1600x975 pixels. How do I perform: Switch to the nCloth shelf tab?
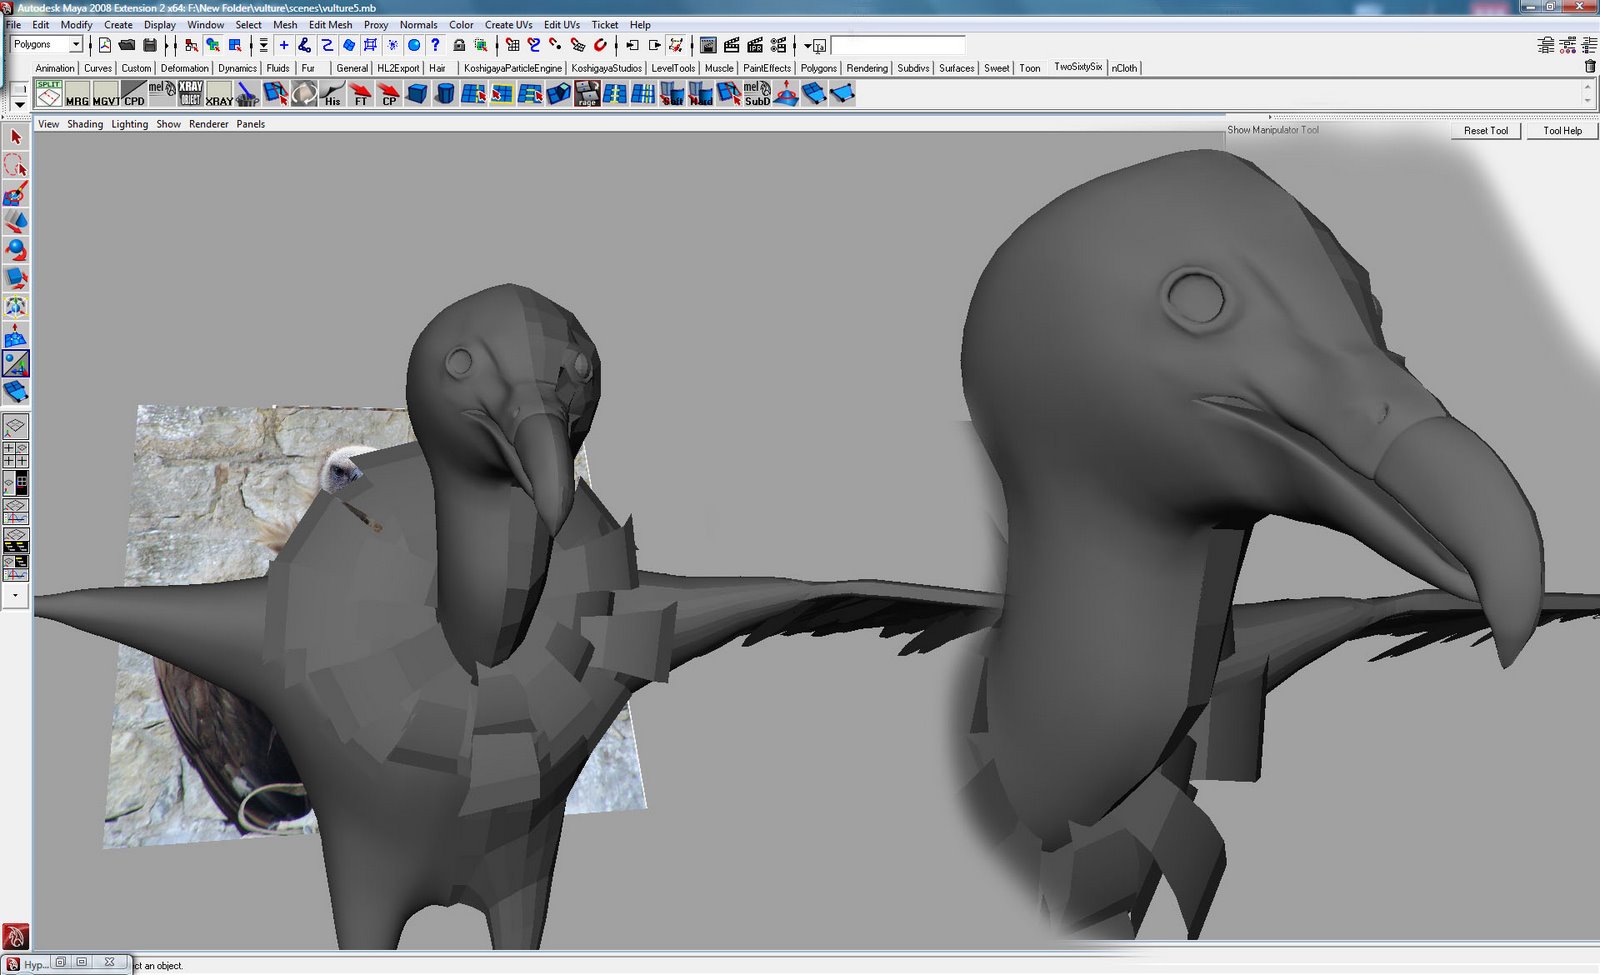[x=1124, y=68]
